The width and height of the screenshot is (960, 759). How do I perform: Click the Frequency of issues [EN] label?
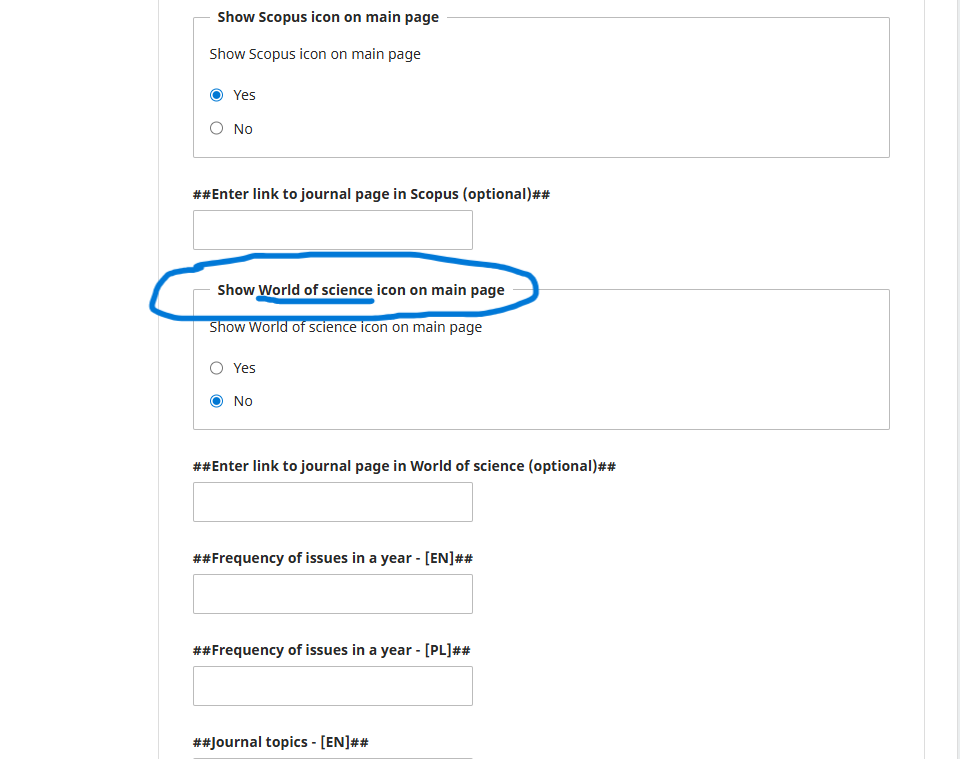332,558
